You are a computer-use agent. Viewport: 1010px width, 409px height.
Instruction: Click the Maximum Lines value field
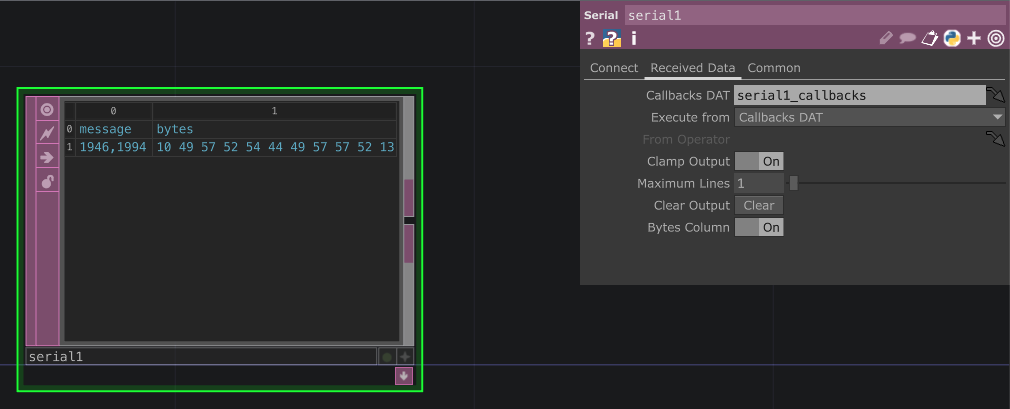pos(759,184)
